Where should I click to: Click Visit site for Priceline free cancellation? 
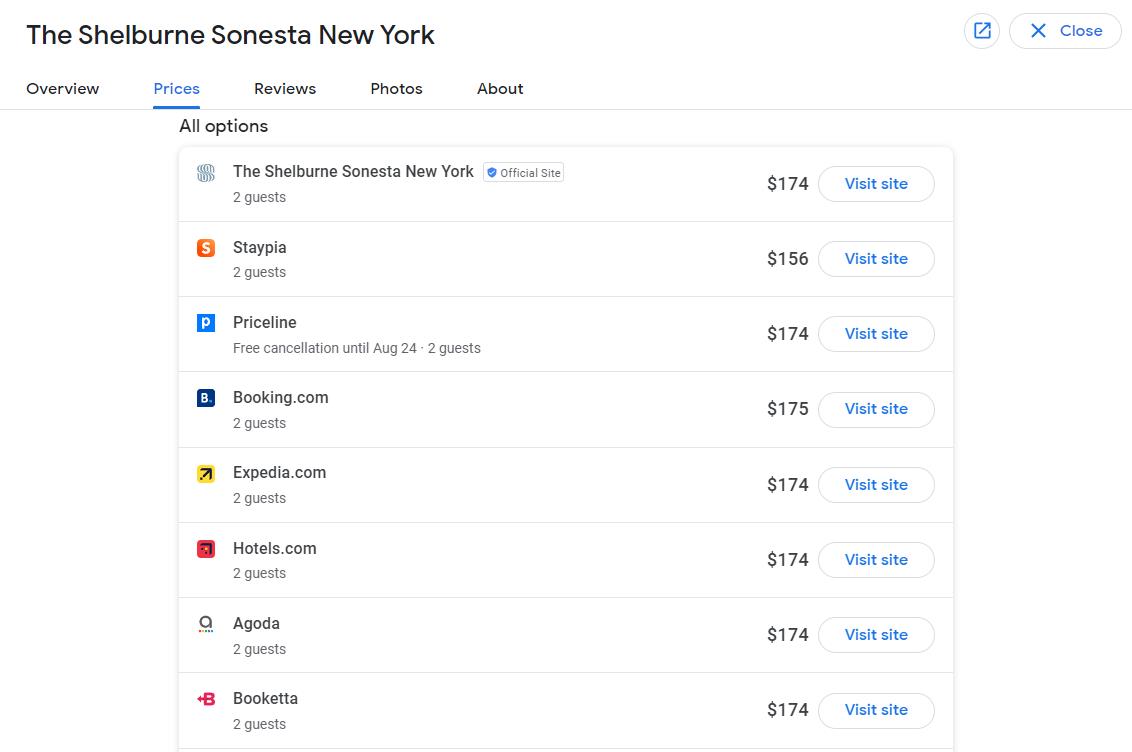pyautogui.click(x=876, y=333)
